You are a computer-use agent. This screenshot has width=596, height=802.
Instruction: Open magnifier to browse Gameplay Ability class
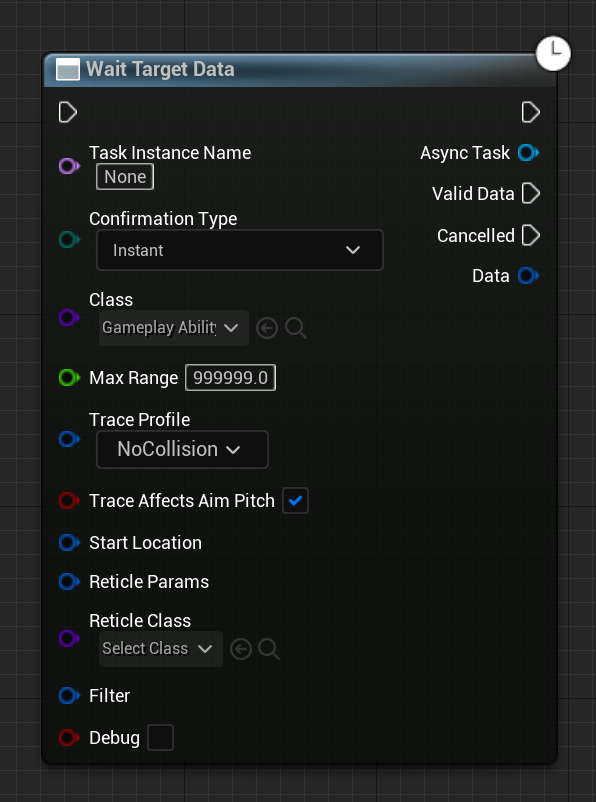295,327
